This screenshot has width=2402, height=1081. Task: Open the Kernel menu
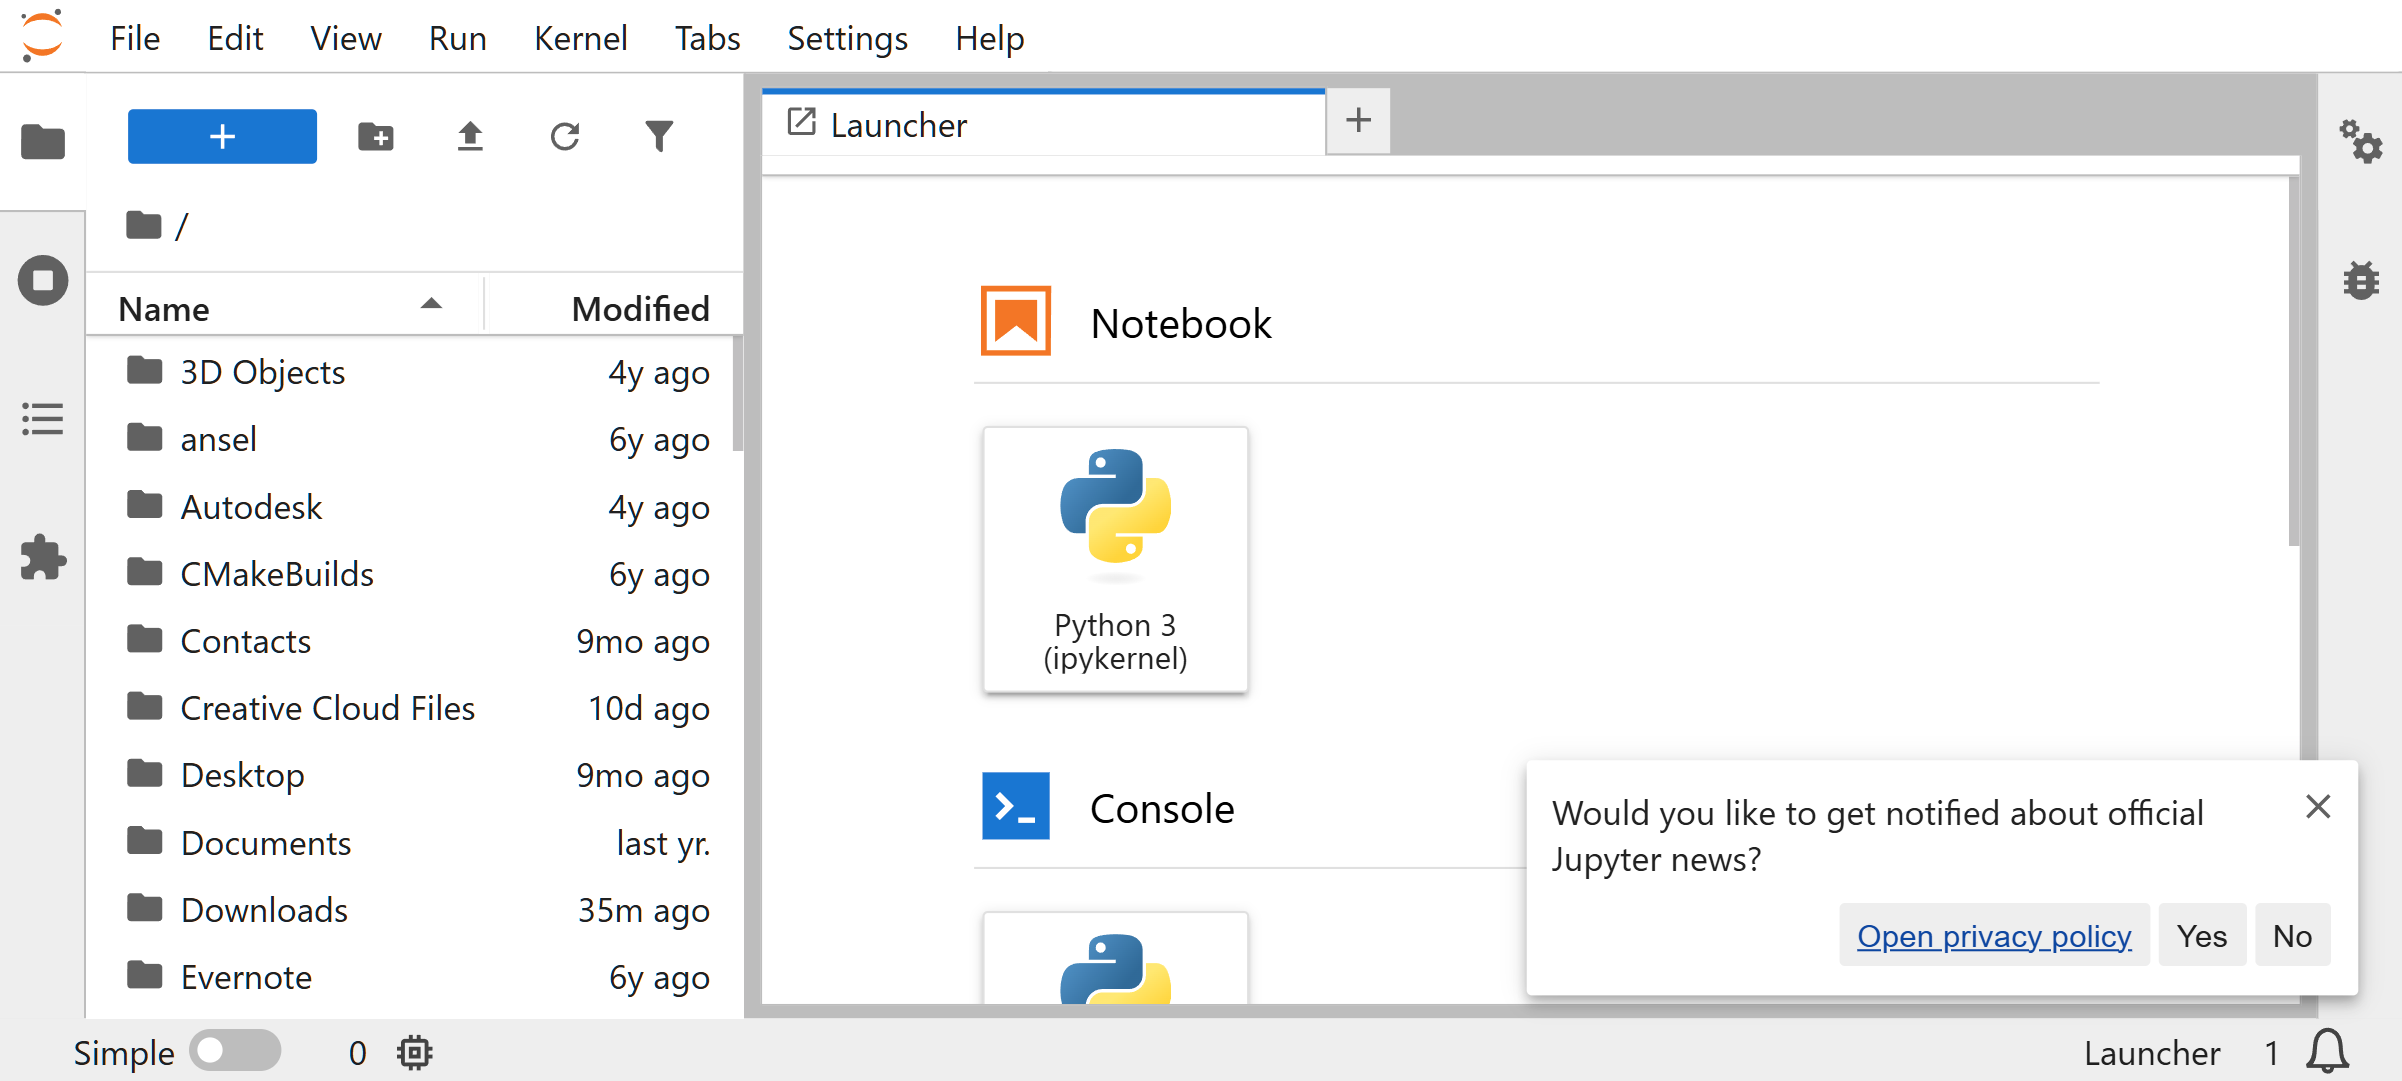click(580, 38)
